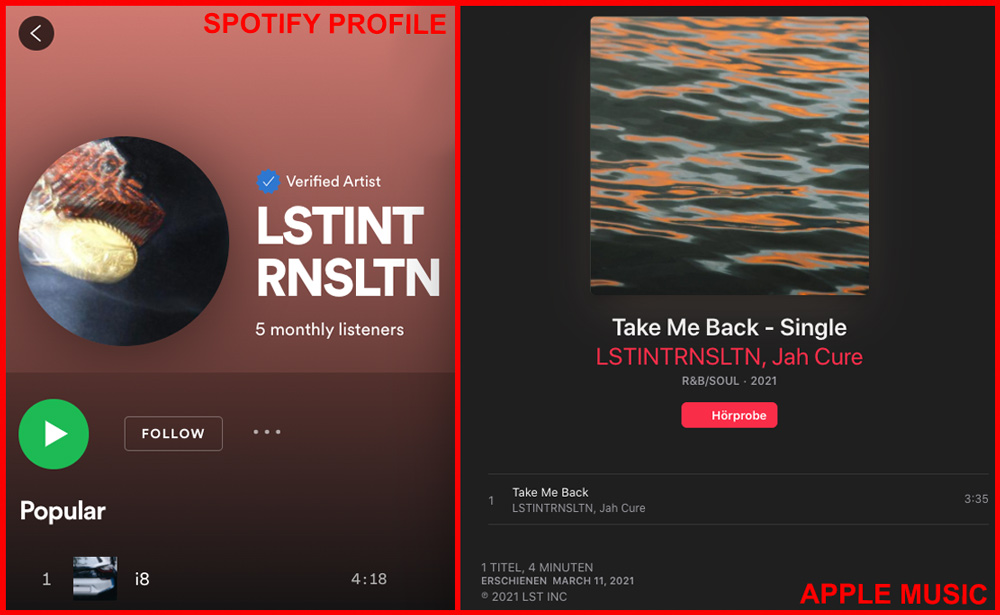Click the Popular section heading
1000x615 pixels.
tap(62, 511)
